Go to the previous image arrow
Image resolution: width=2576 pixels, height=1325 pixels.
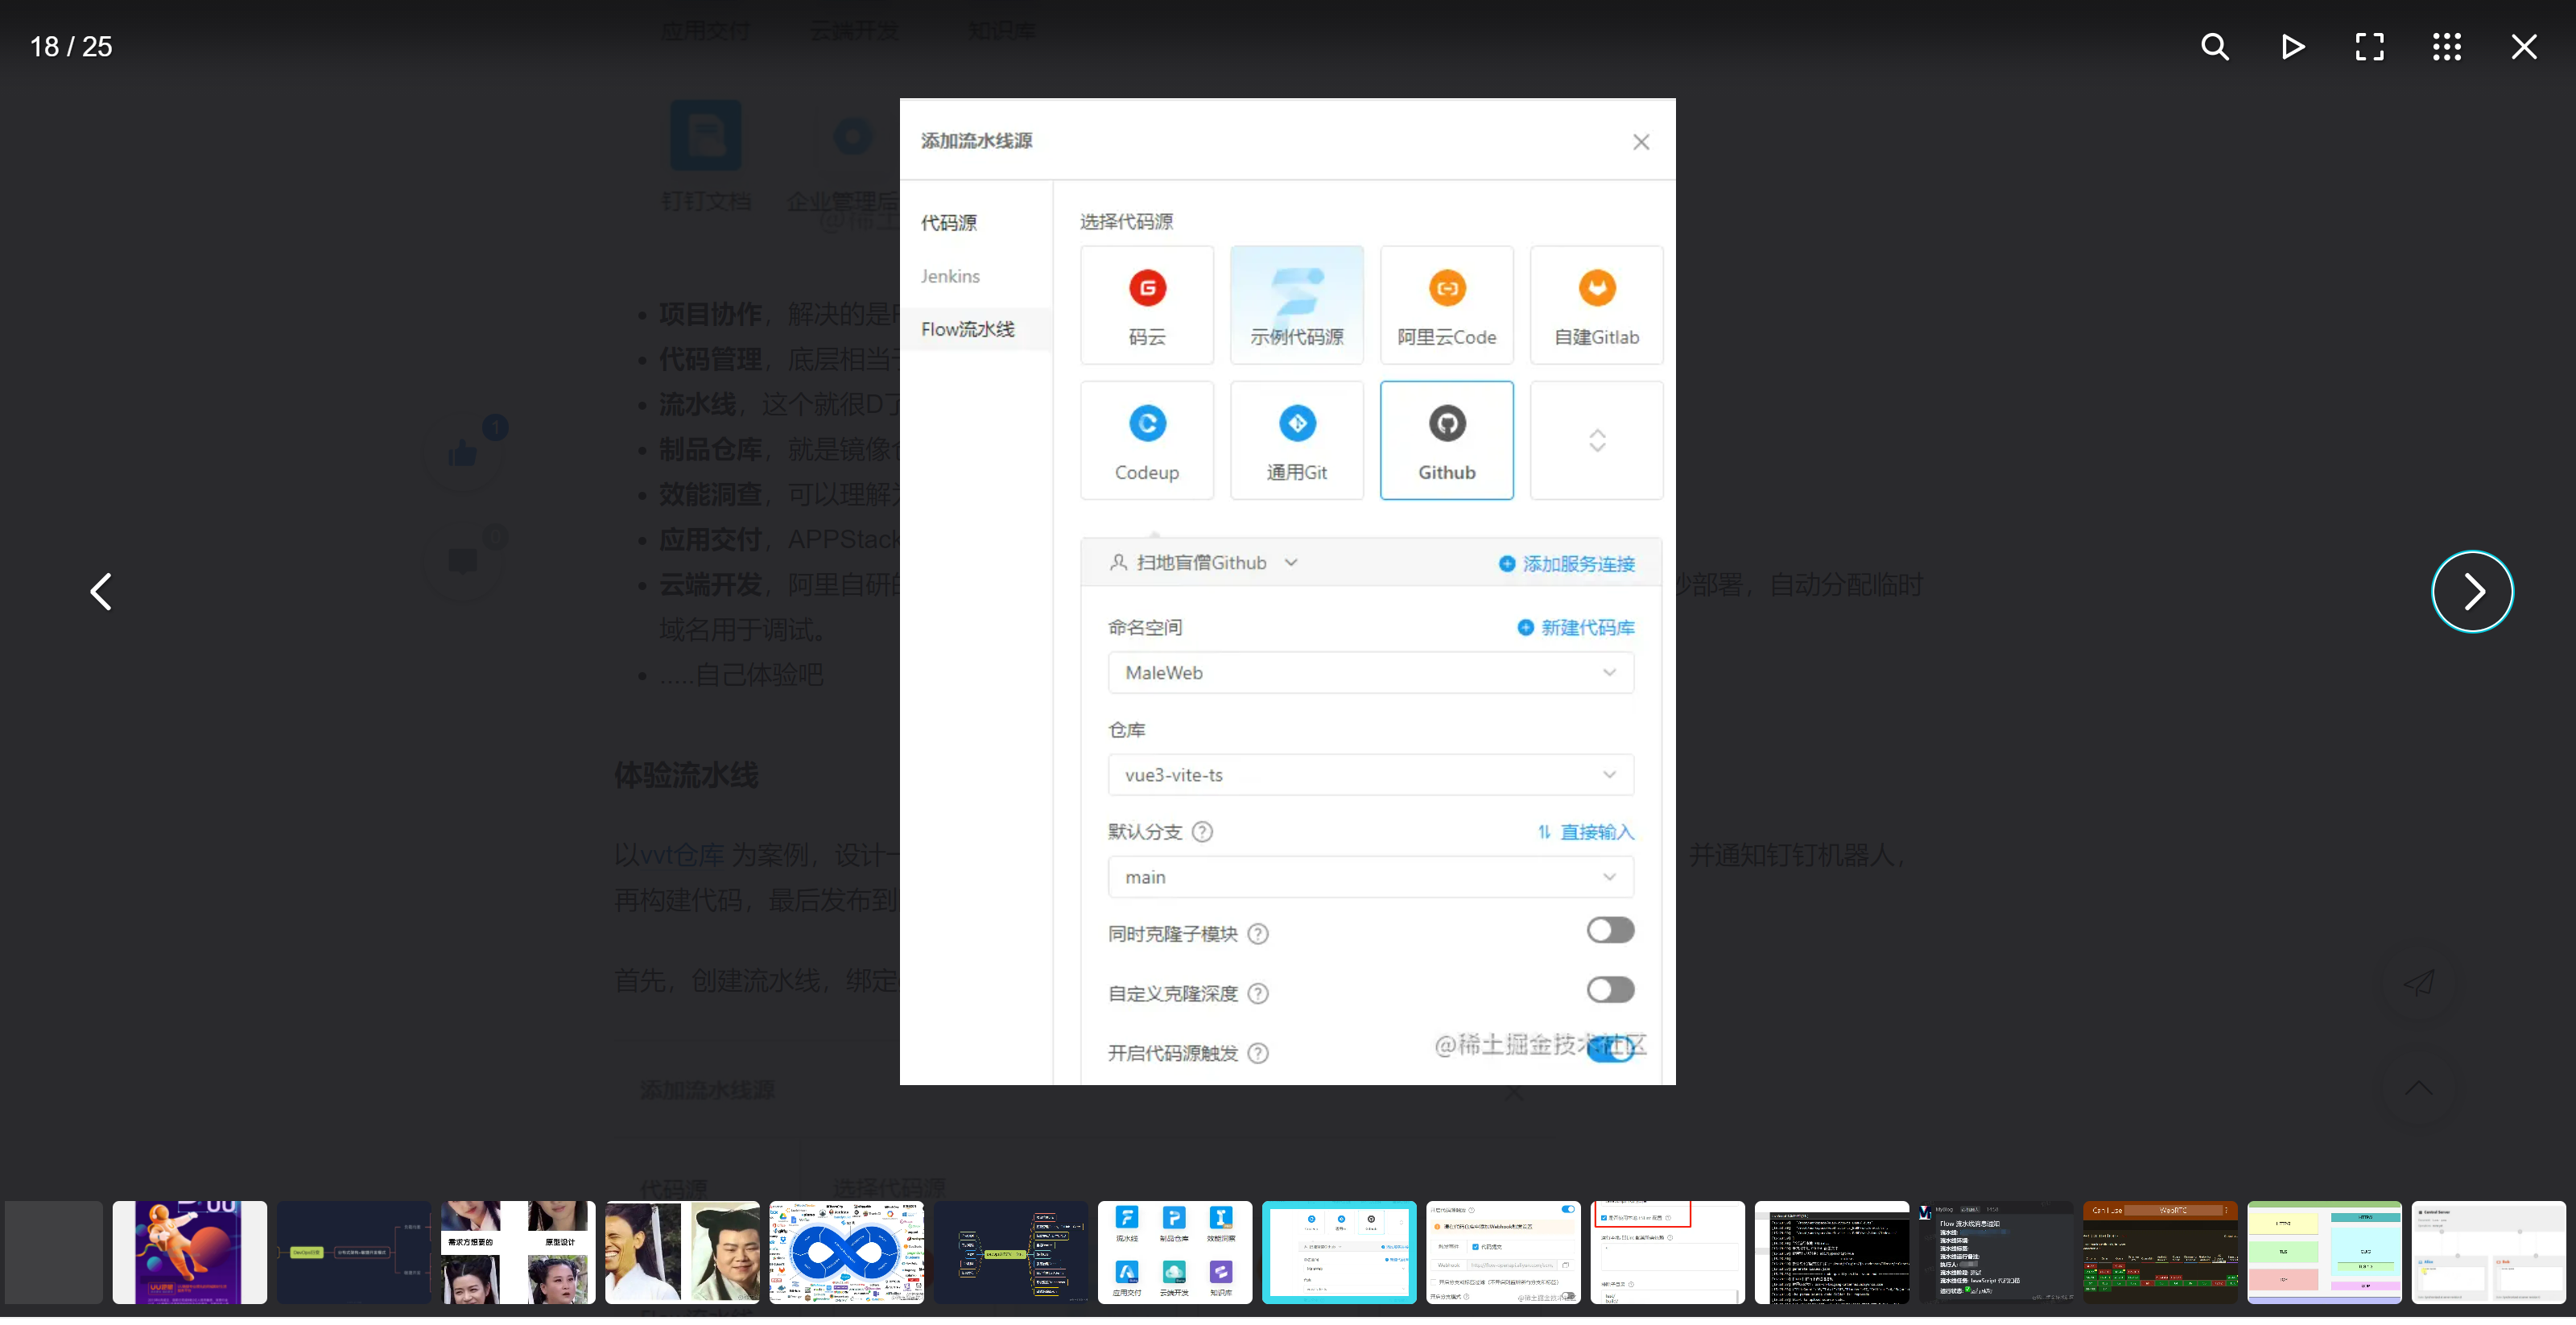coord(101,592)
